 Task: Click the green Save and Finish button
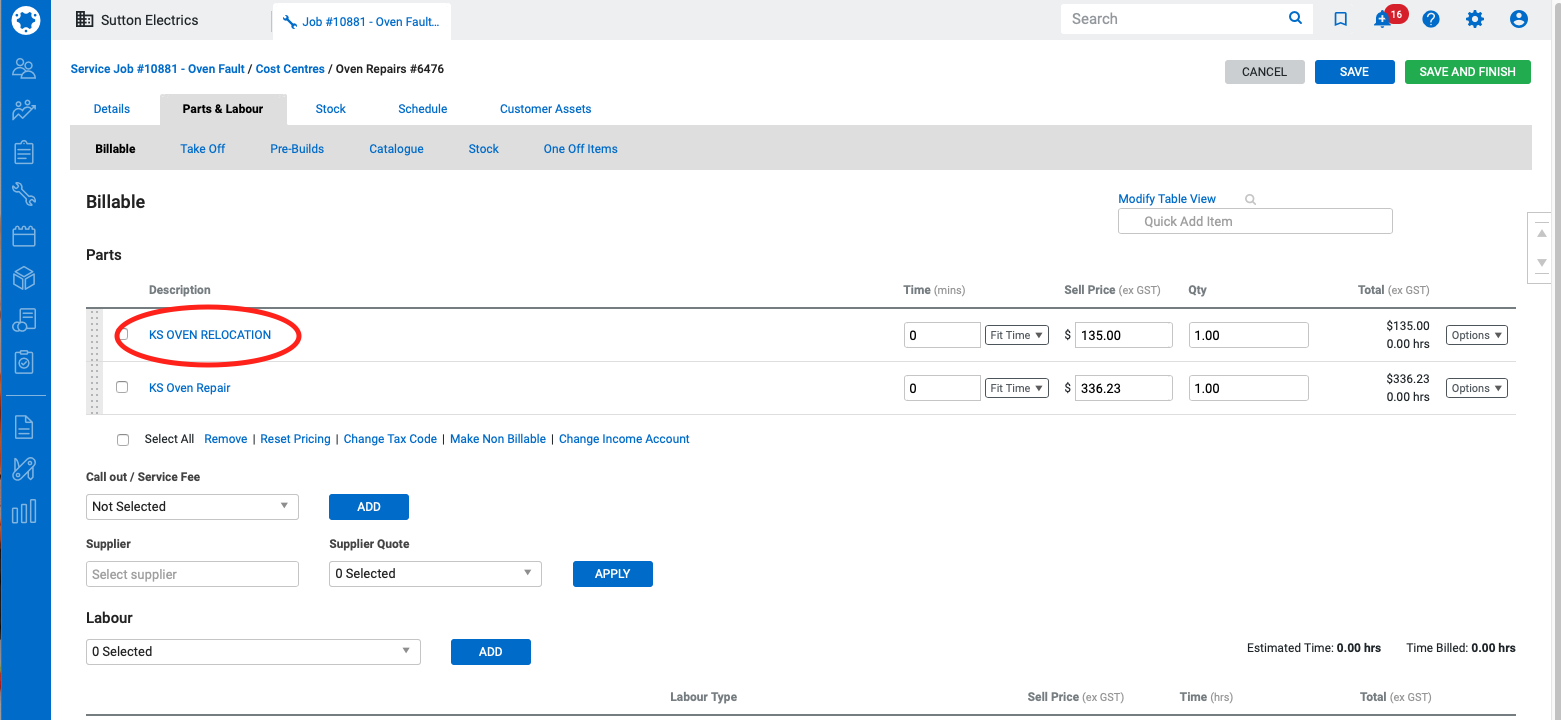tap(1467, 72)
